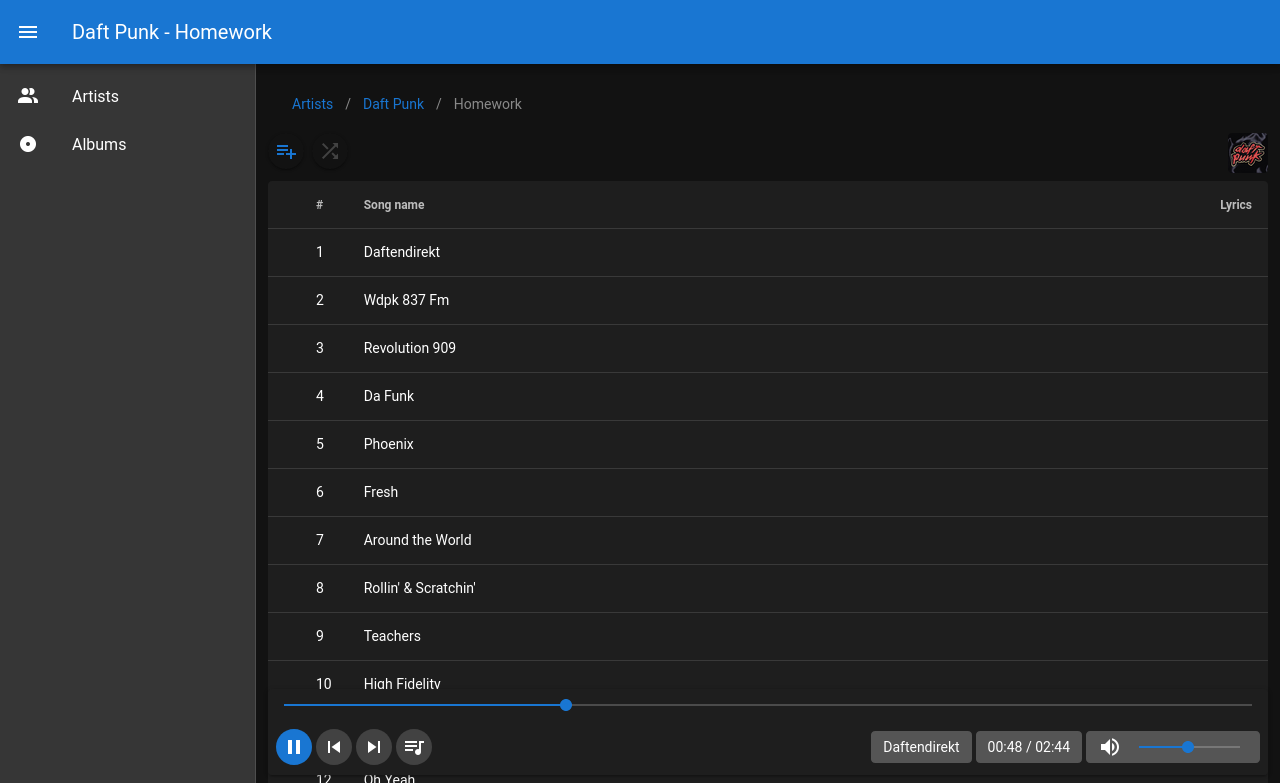Select the Wdpk 837 Fm track
This screenshot has height=783, width=1280.
coord(768,301)
